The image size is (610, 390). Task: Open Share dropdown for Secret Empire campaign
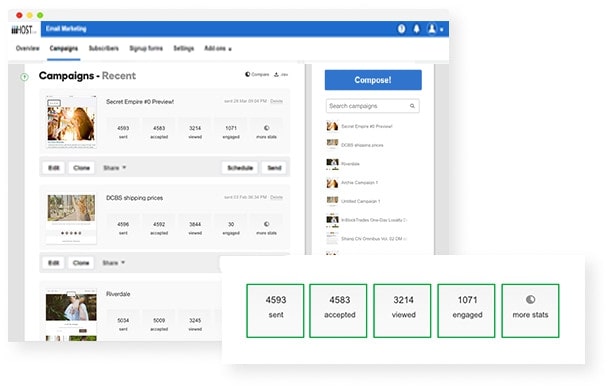(x=114, y=168)
